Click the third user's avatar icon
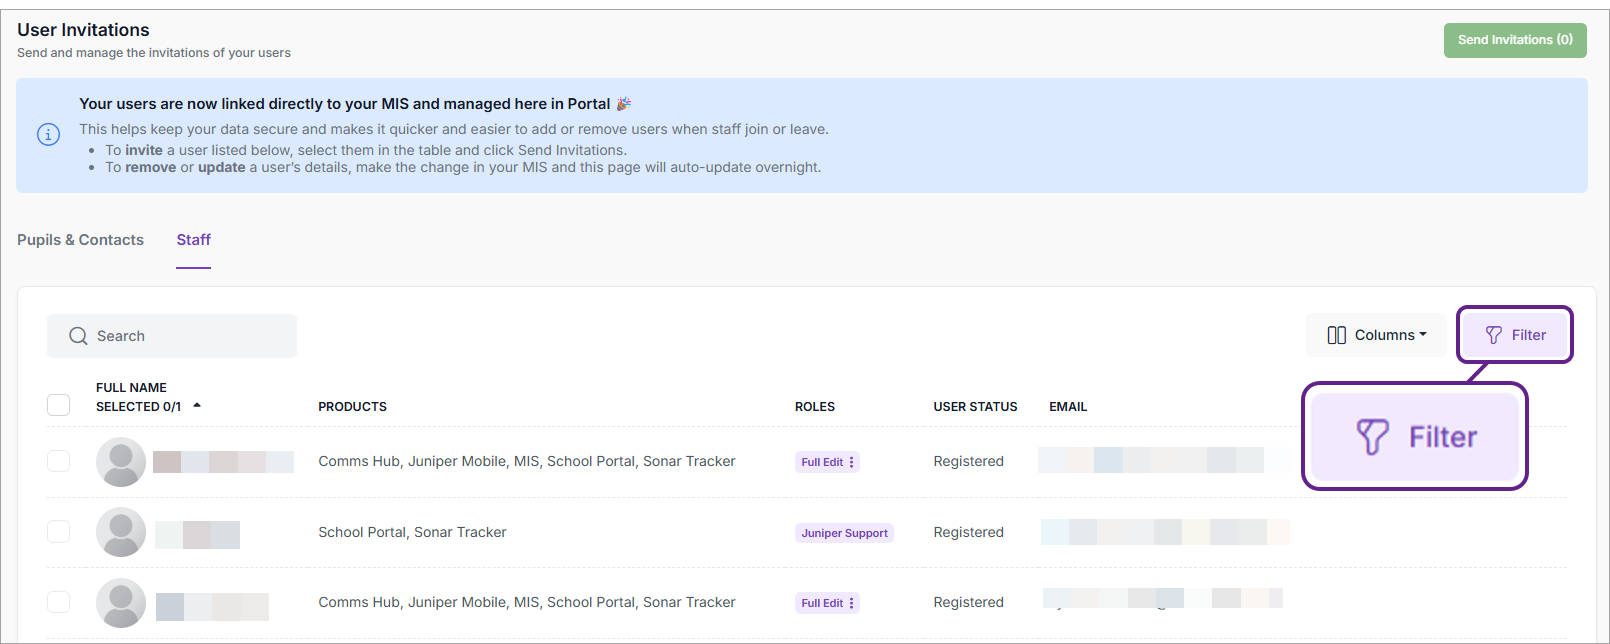The image size is (1610, 644). pos(121,603)
